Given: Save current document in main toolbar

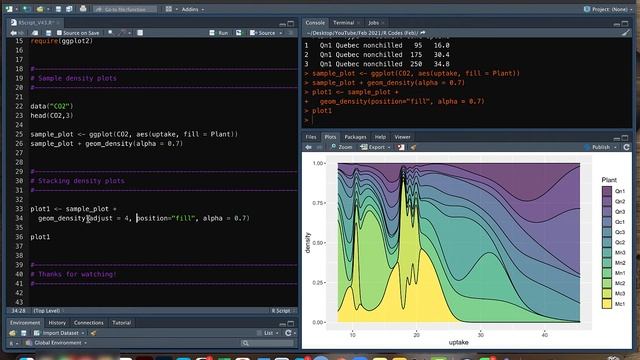Looking at the screenshot, I should 58,9.
